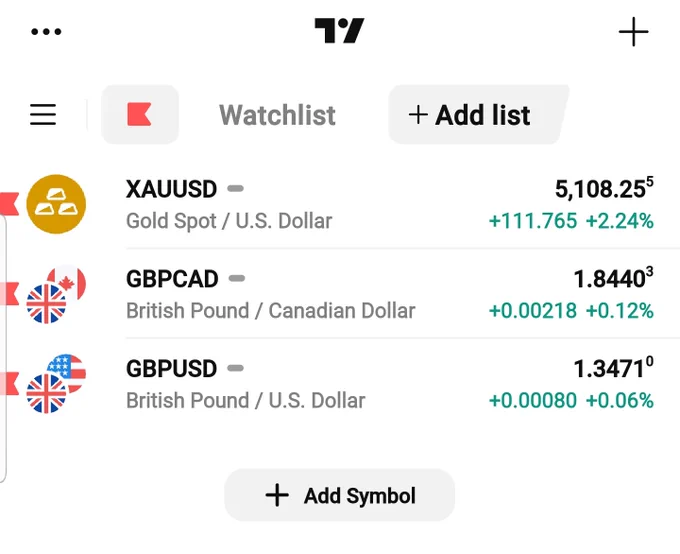Click the plus icon at top right

click(x=633, y=32)
